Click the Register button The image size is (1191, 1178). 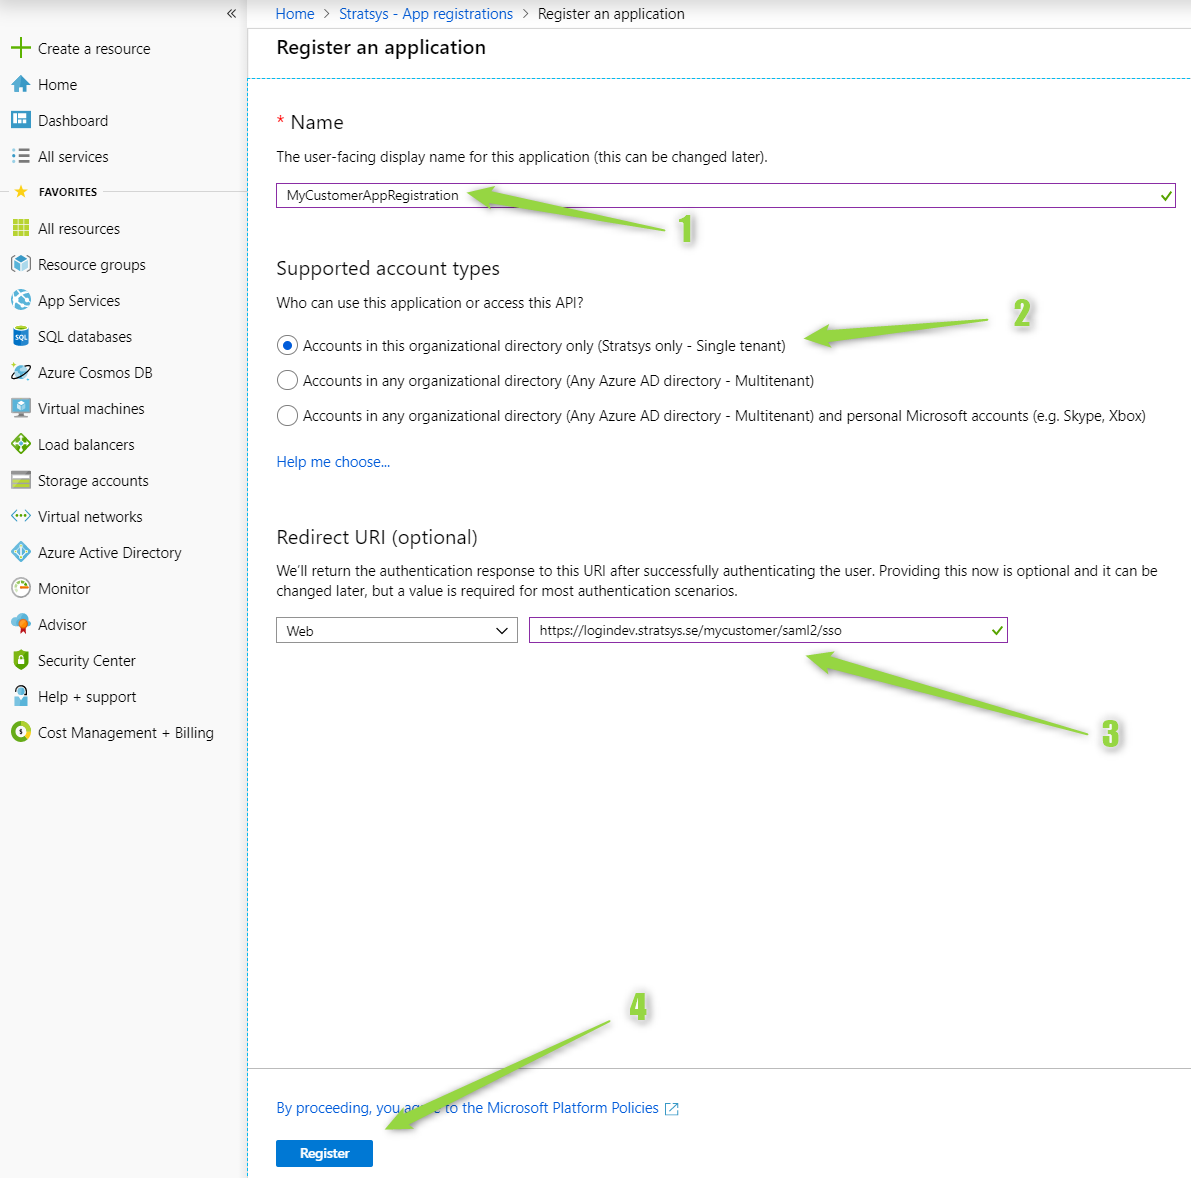(324, 1153)
